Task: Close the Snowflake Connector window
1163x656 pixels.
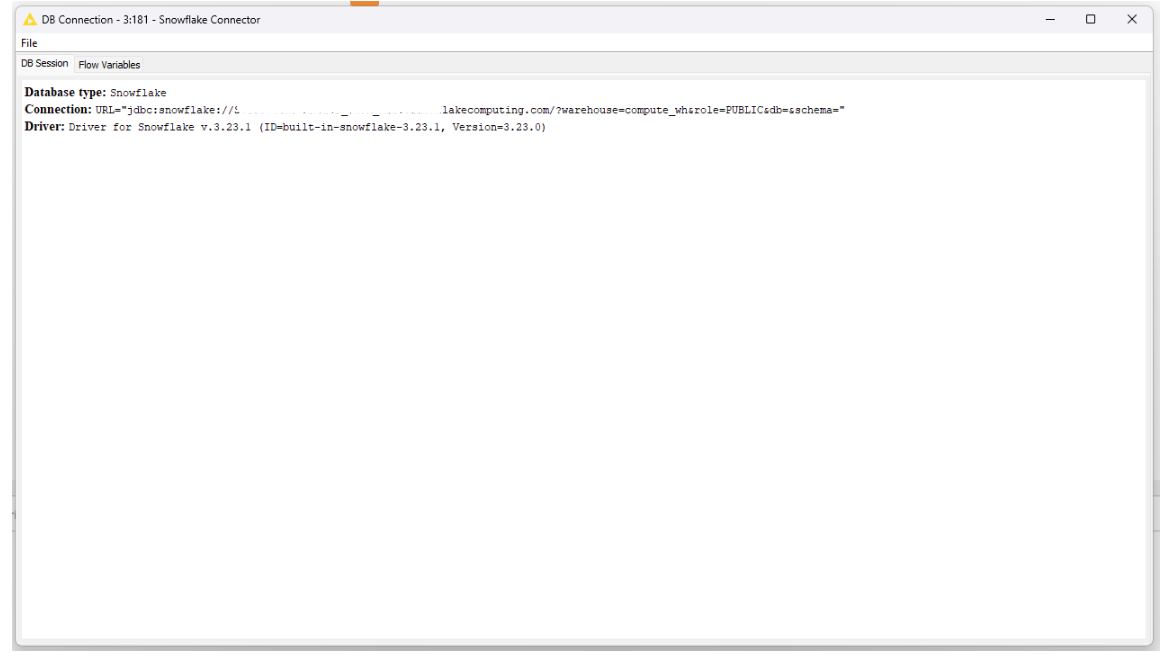Action: click(1132, 19)
